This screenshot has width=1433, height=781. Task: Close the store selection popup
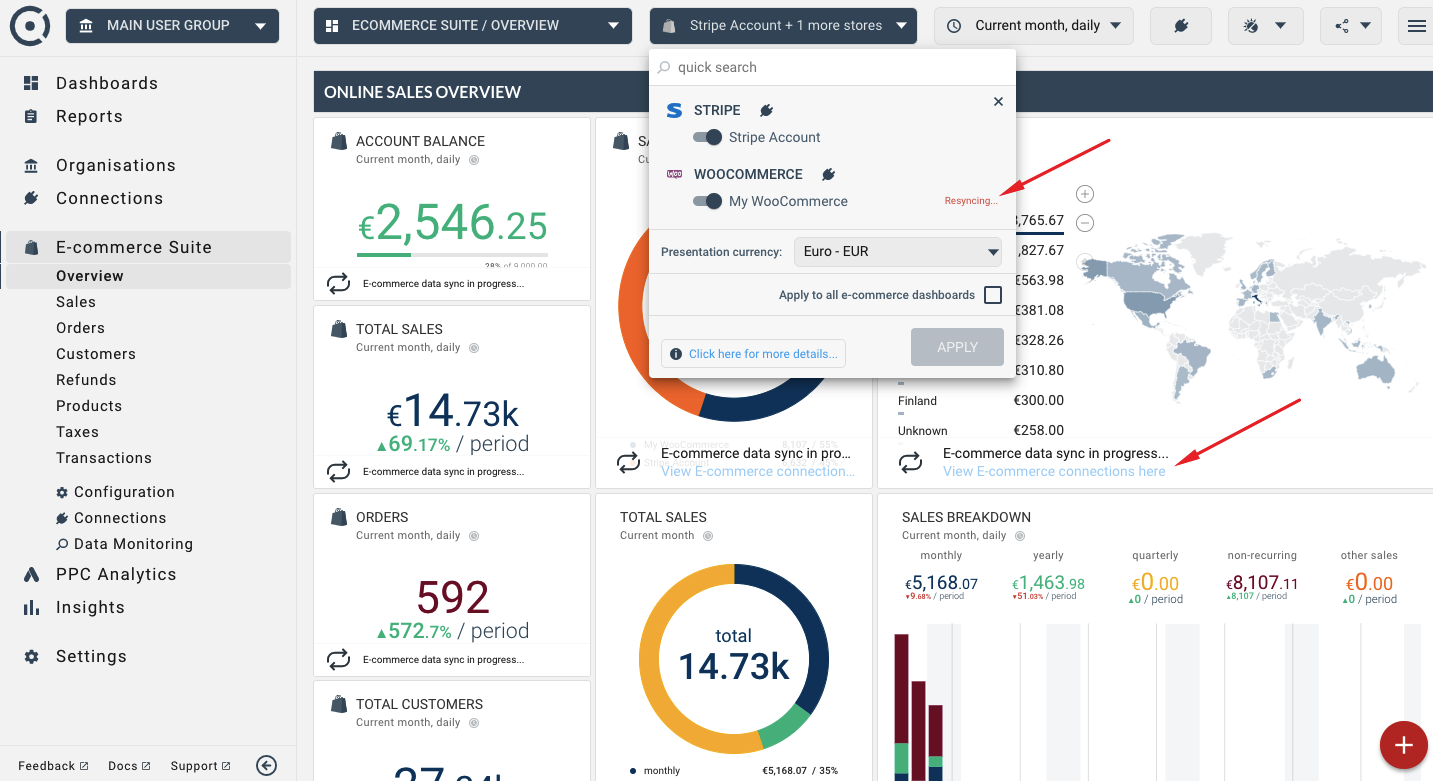click(998, 101)
